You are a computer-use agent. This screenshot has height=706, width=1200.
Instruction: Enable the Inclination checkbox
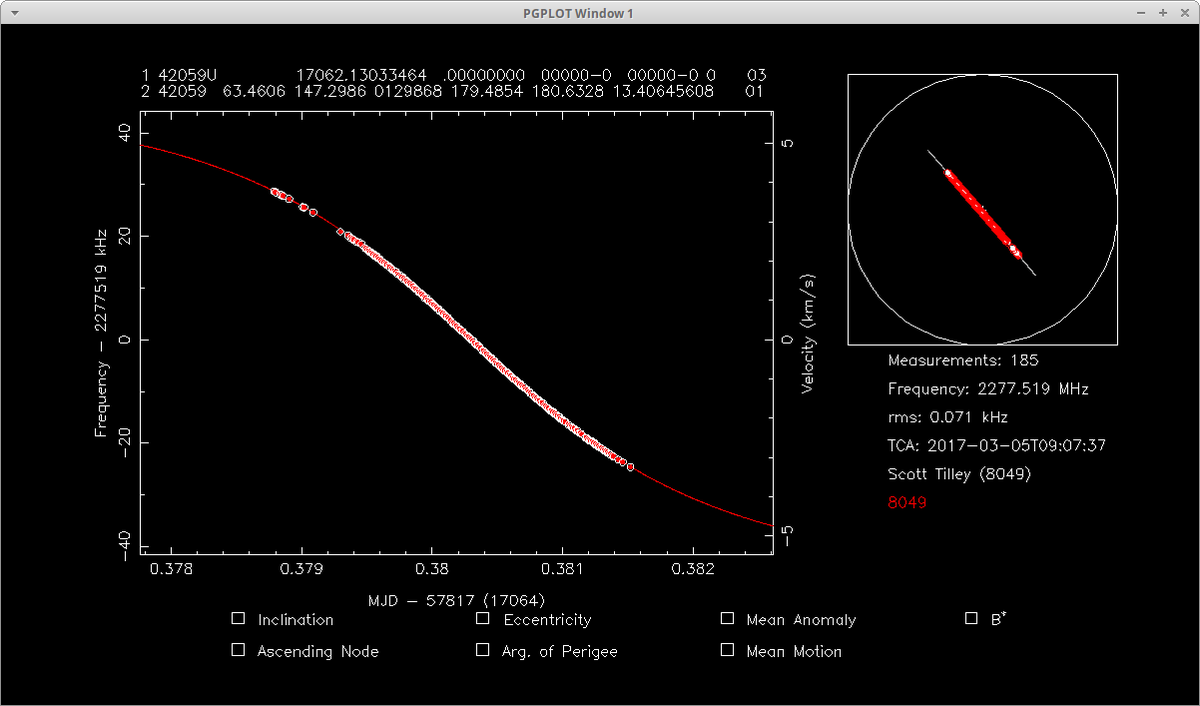238,619
